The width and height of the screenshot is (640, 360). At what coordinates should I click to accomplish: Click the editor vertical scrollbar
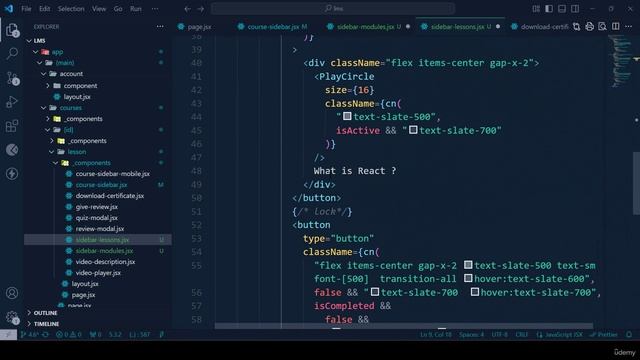636,183
